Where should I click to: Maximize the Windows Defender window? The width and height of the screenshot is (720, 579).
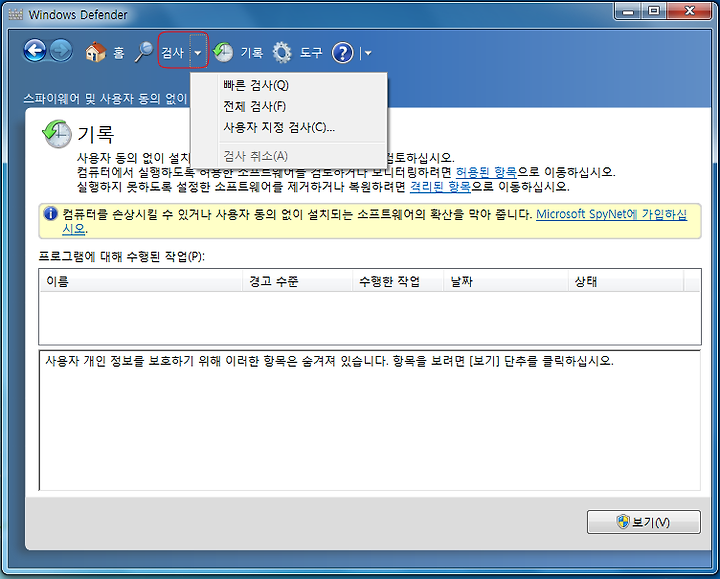coord(654,11)
